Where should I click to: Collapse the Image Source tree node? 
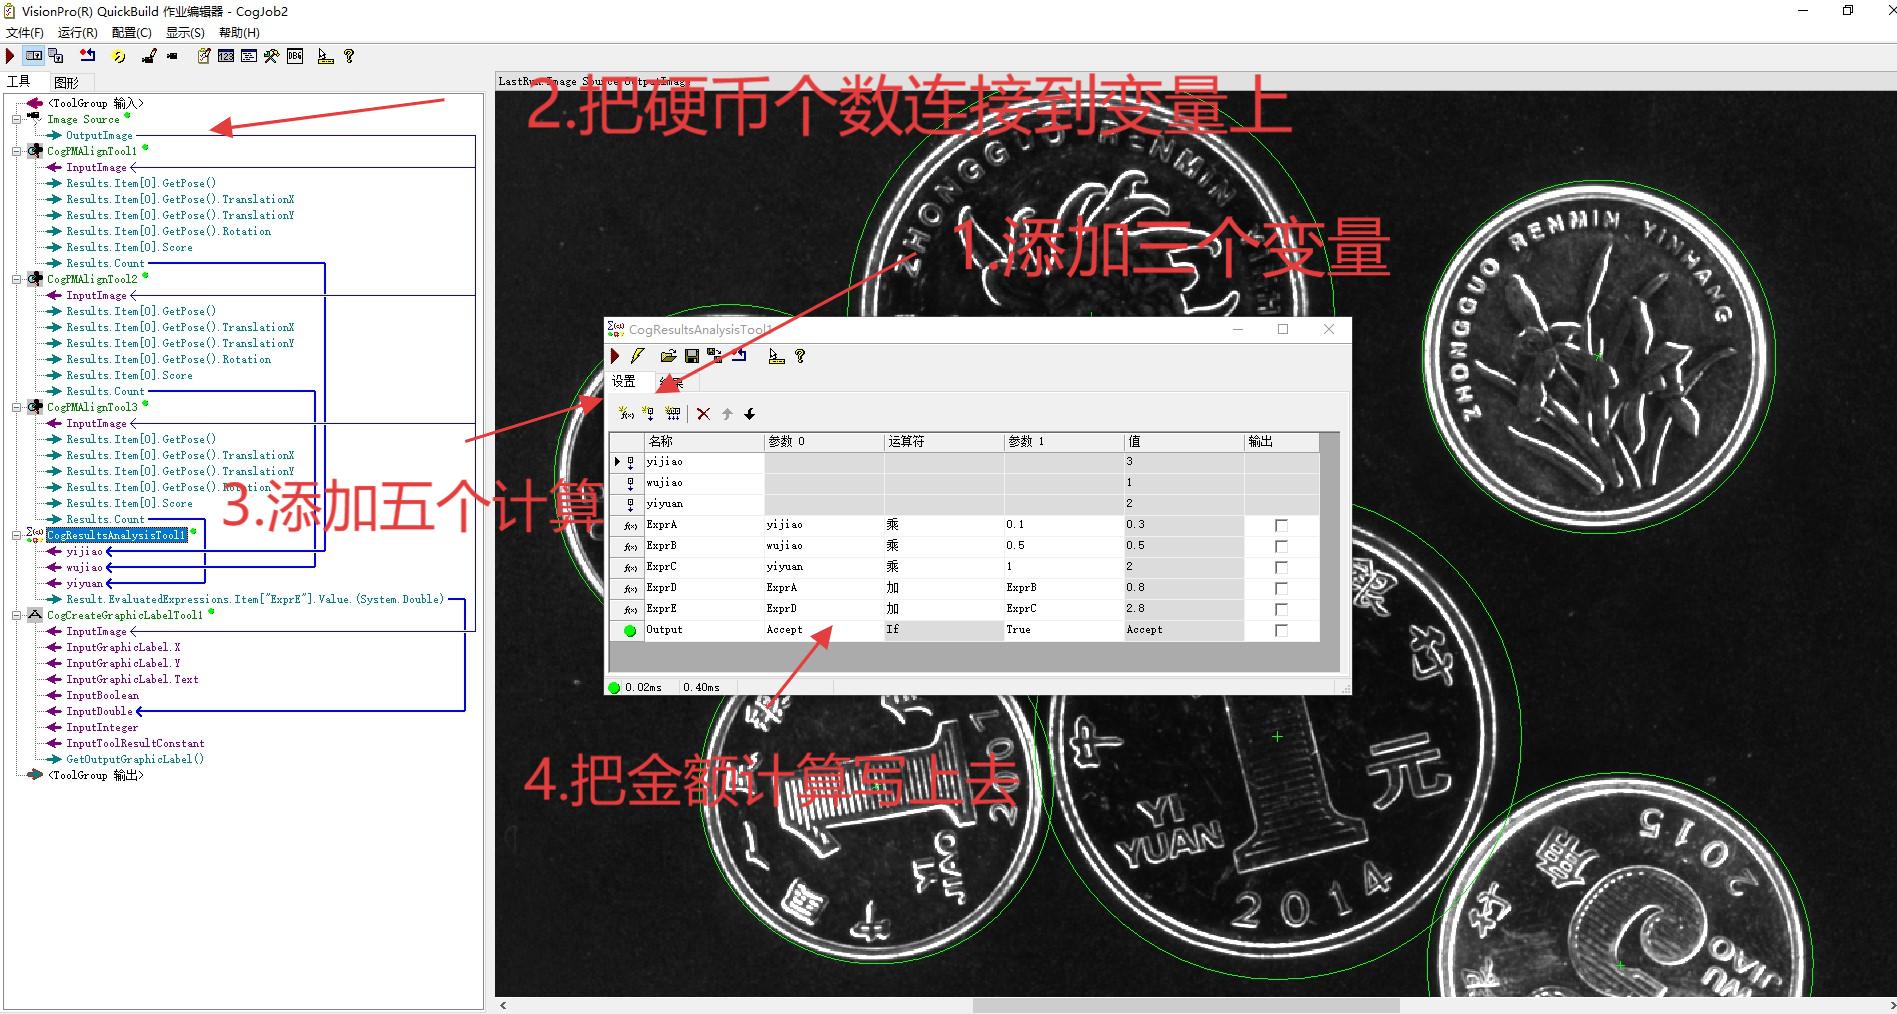[17, 119]
